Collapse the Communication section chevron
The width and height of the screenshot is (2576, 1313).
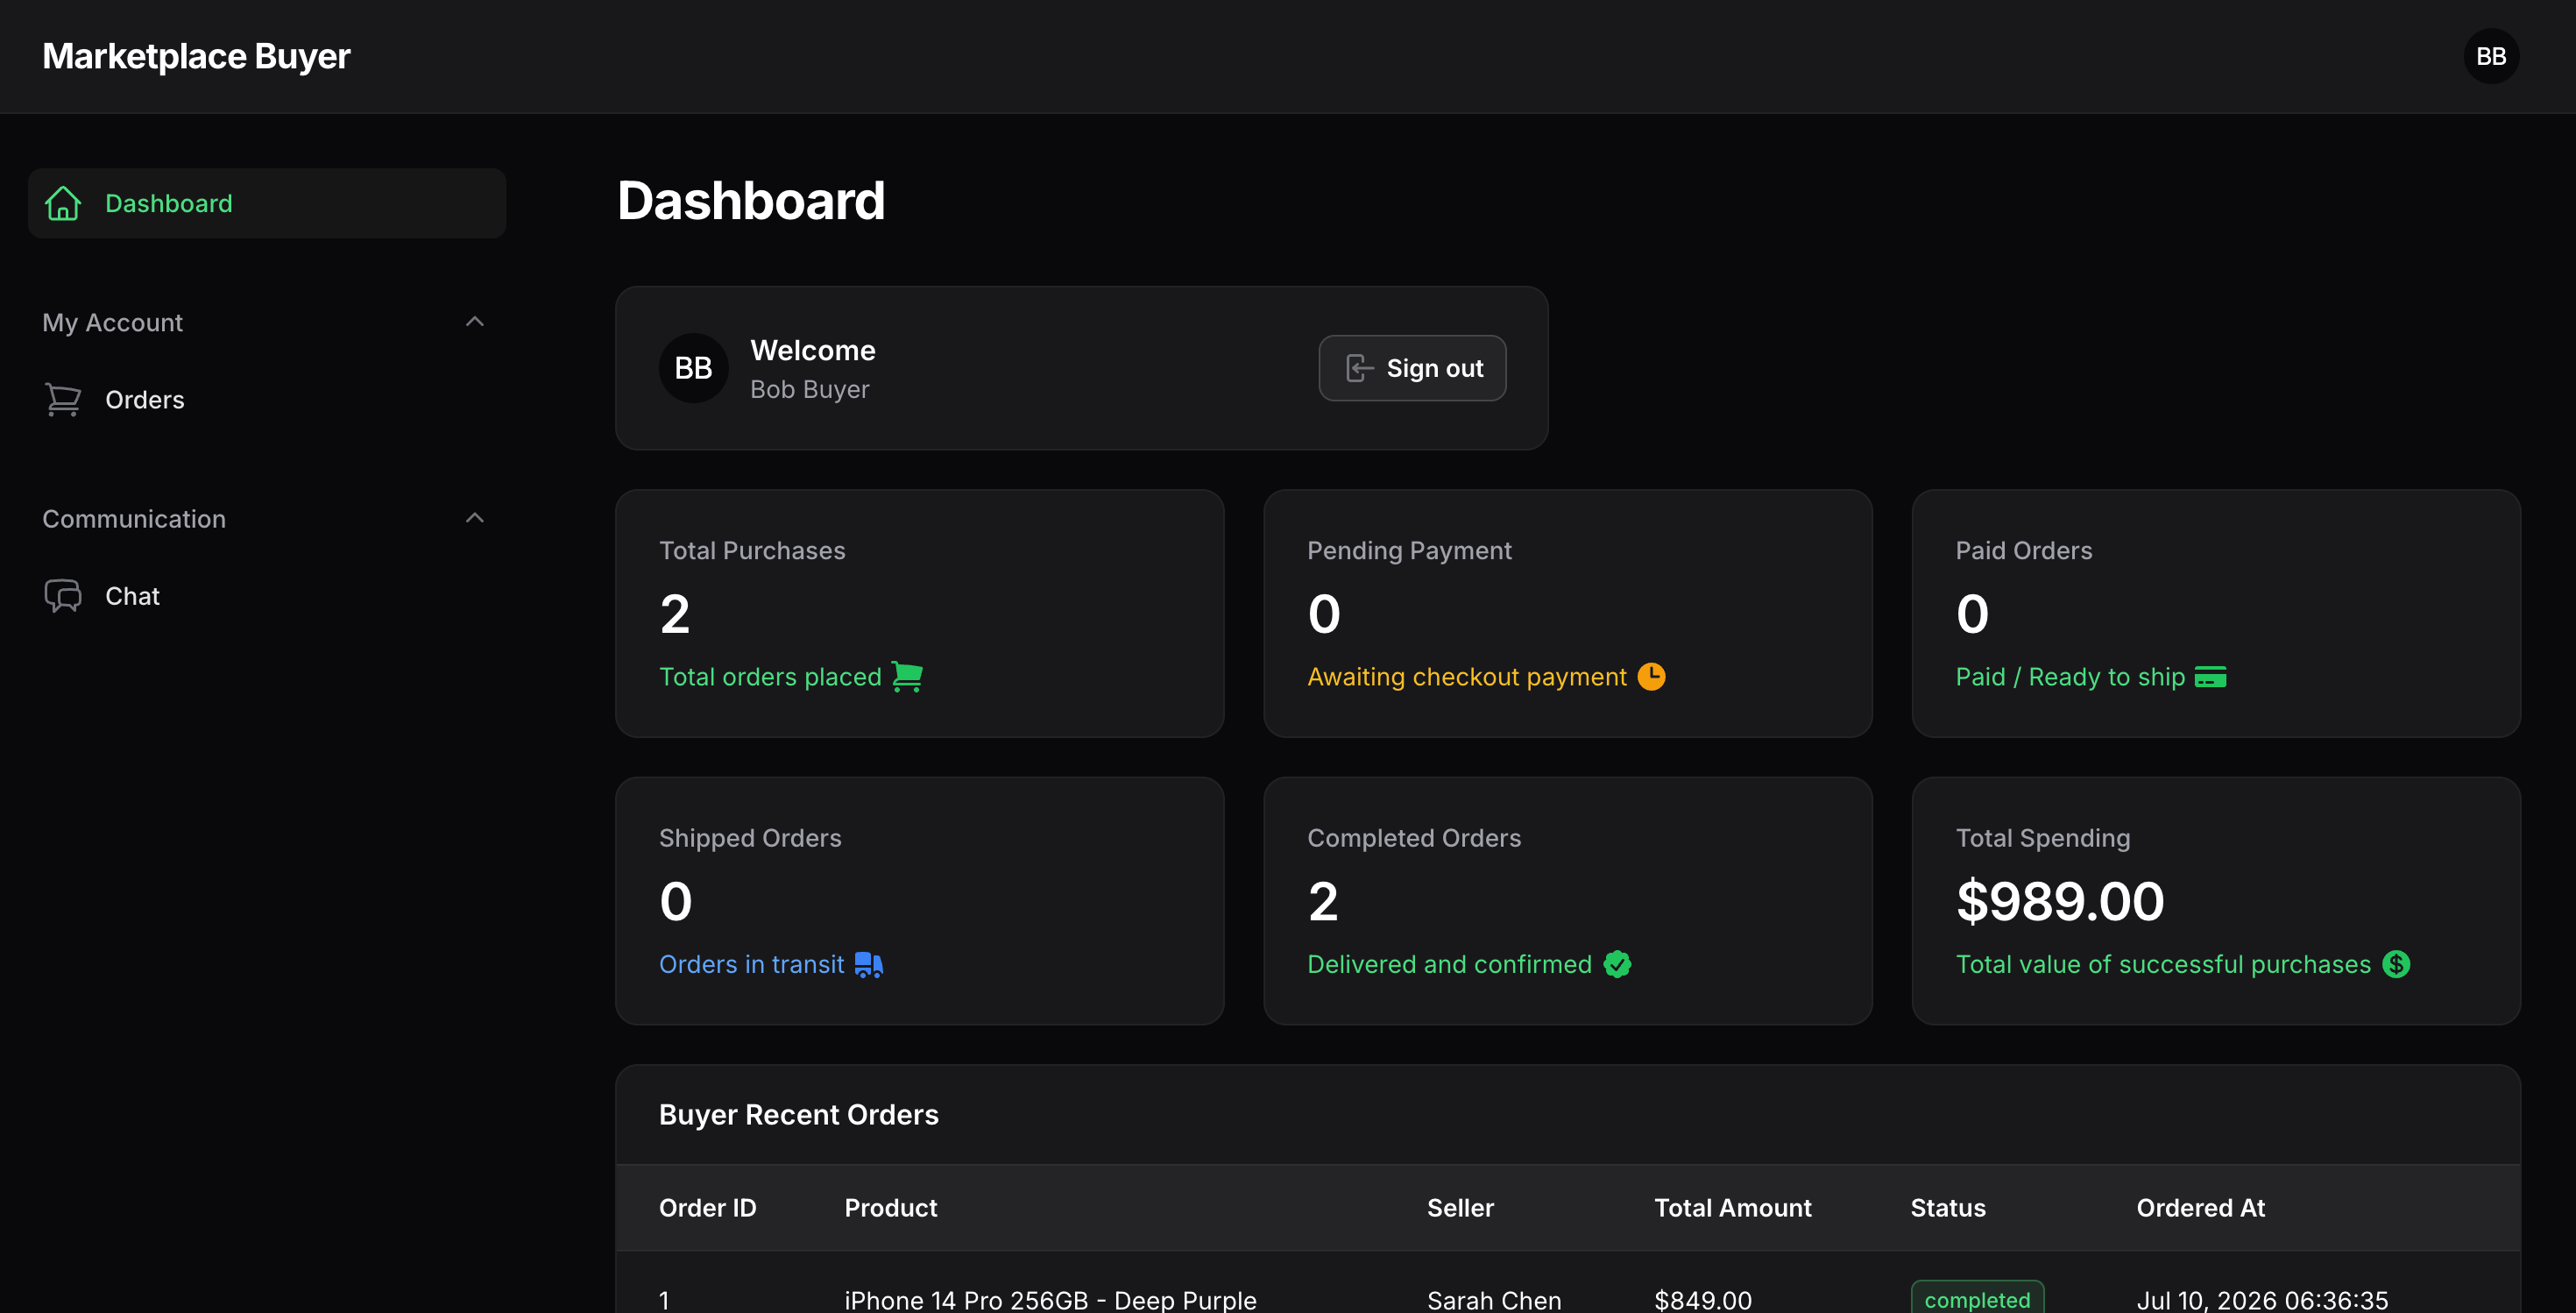click(475, 518)
